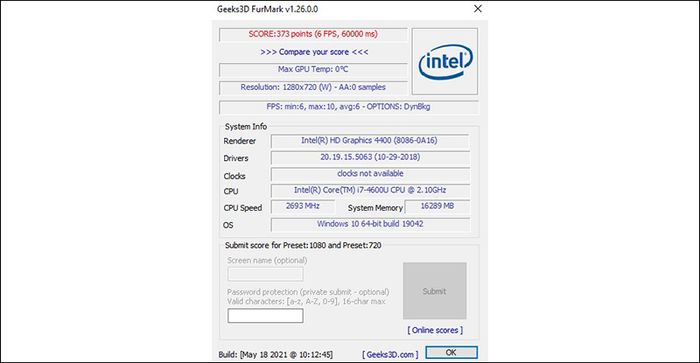
Task: Click the Drivers label
Action: (x=236, y=159)
